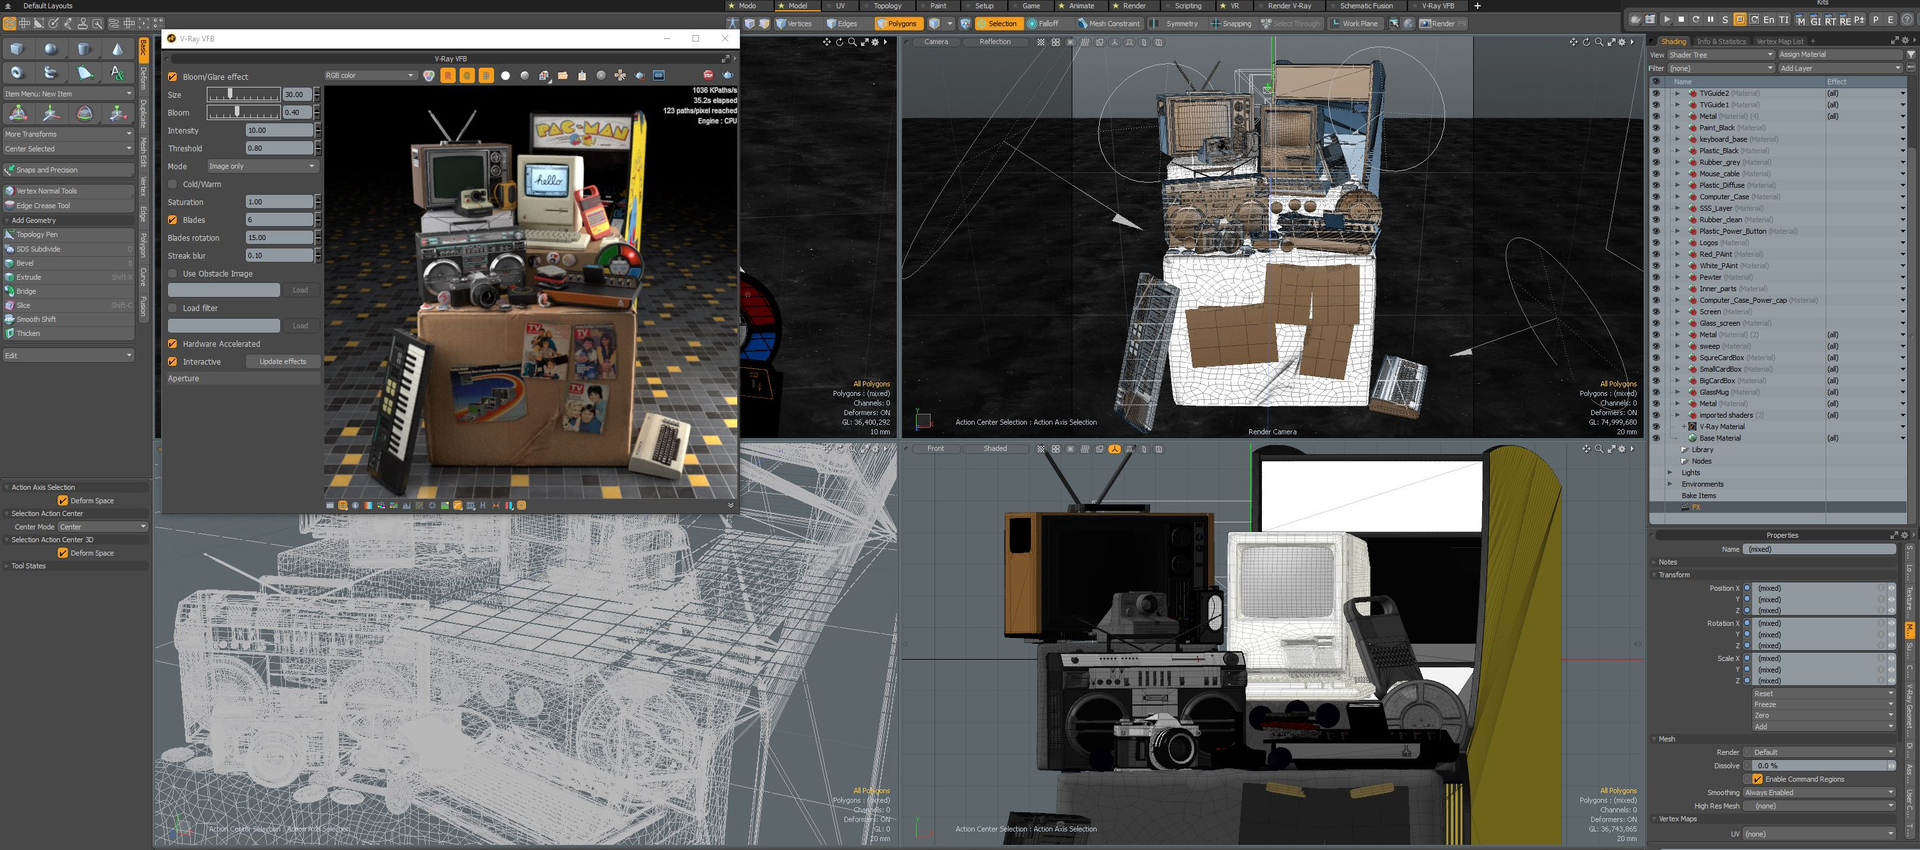
Task: Click the Symmetry button
Action: coord(1177,23)
